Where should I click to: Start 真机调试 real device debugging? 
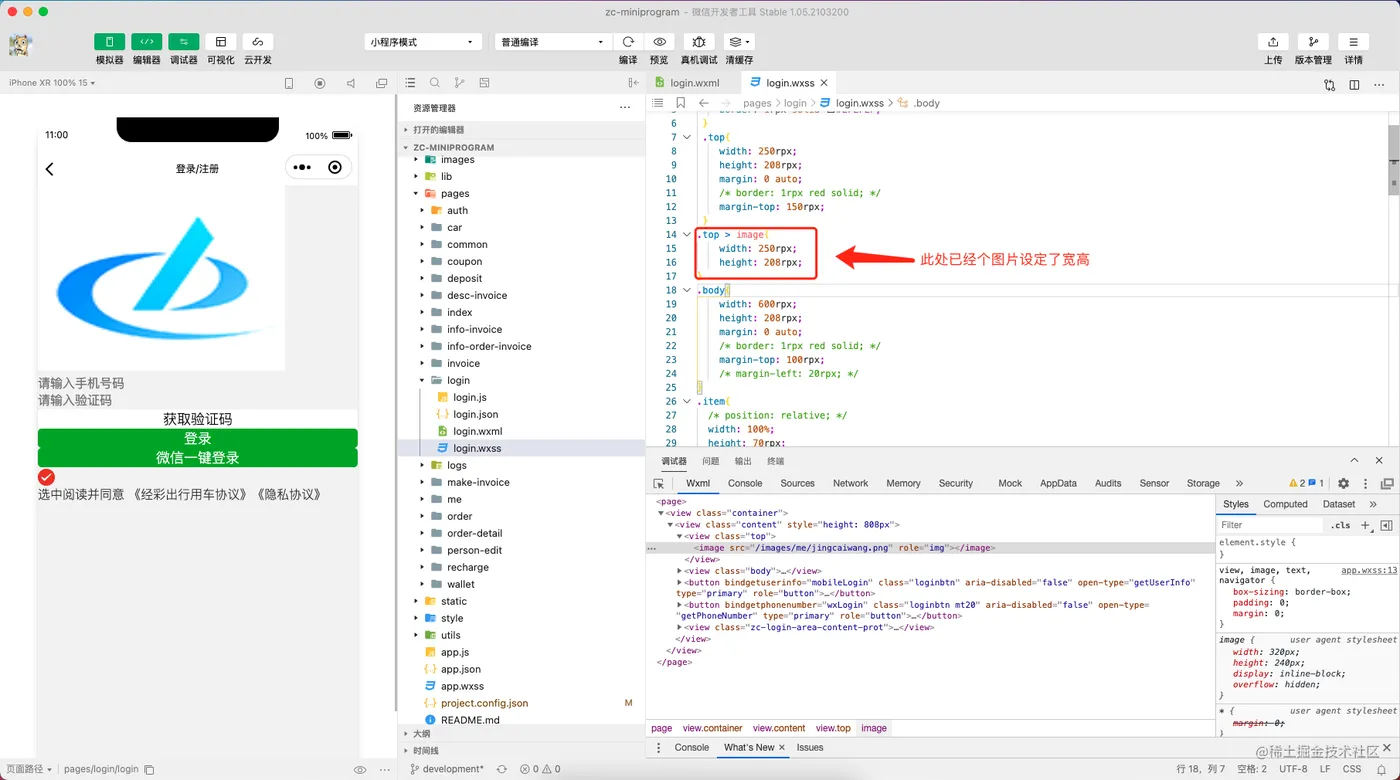[699, 42]
